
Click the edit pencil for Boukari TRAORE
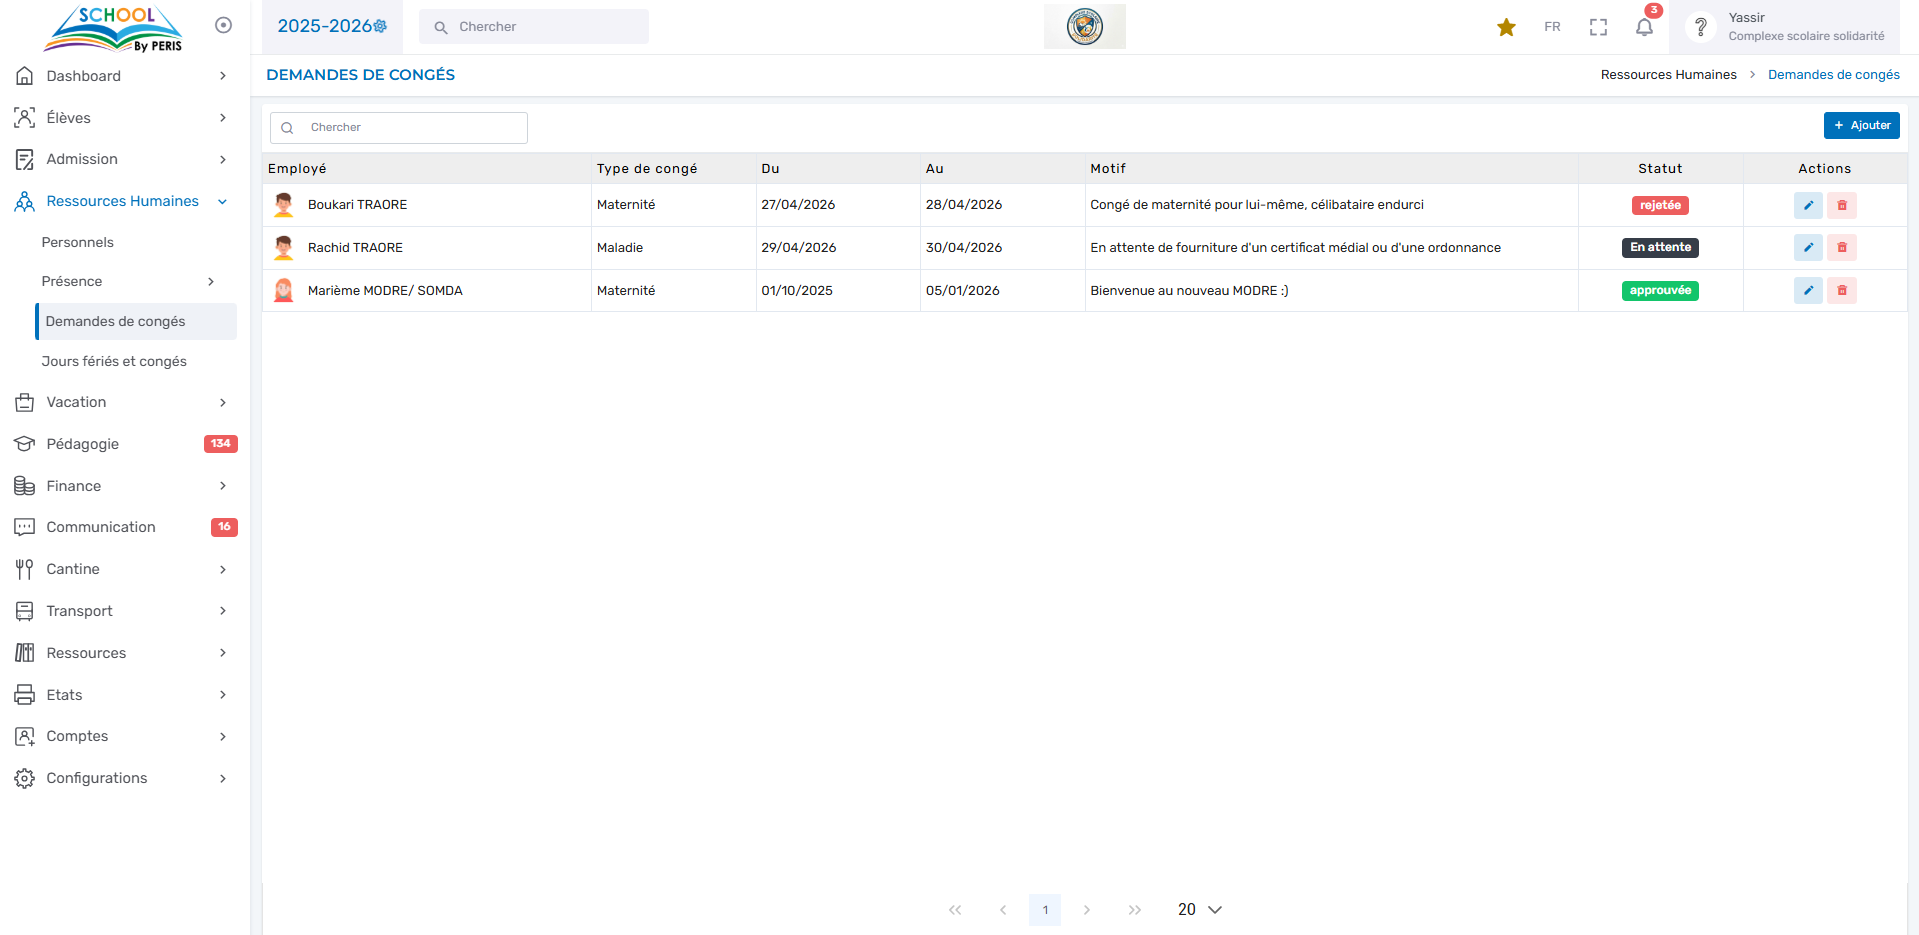point(1807,205)
